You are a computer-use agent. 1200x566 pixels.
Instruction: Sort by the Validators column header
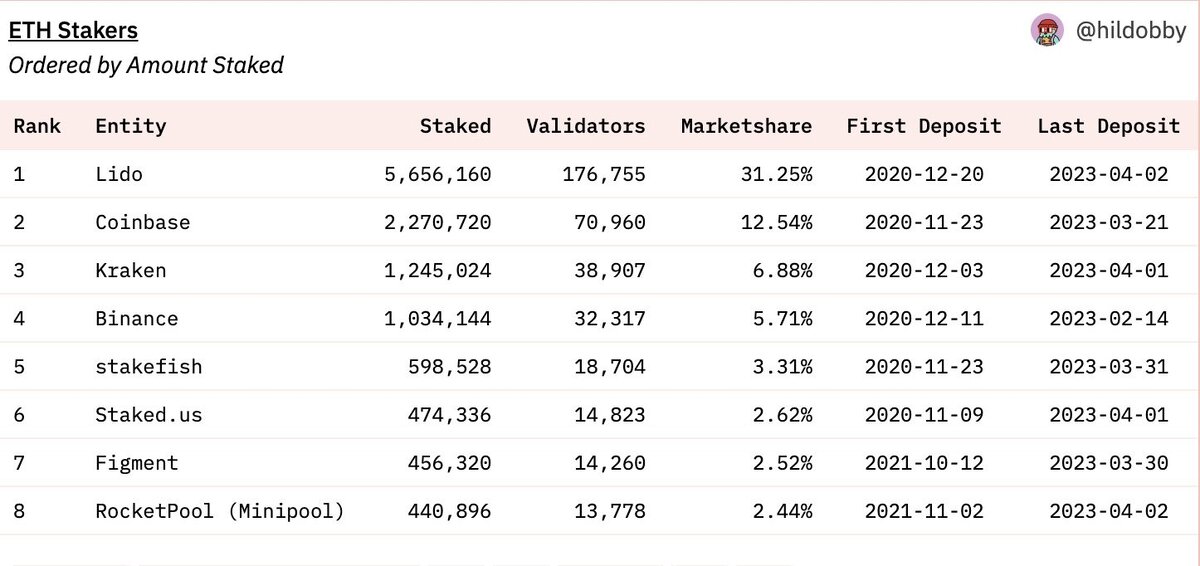pyautogui.click(x=586, y=126)
